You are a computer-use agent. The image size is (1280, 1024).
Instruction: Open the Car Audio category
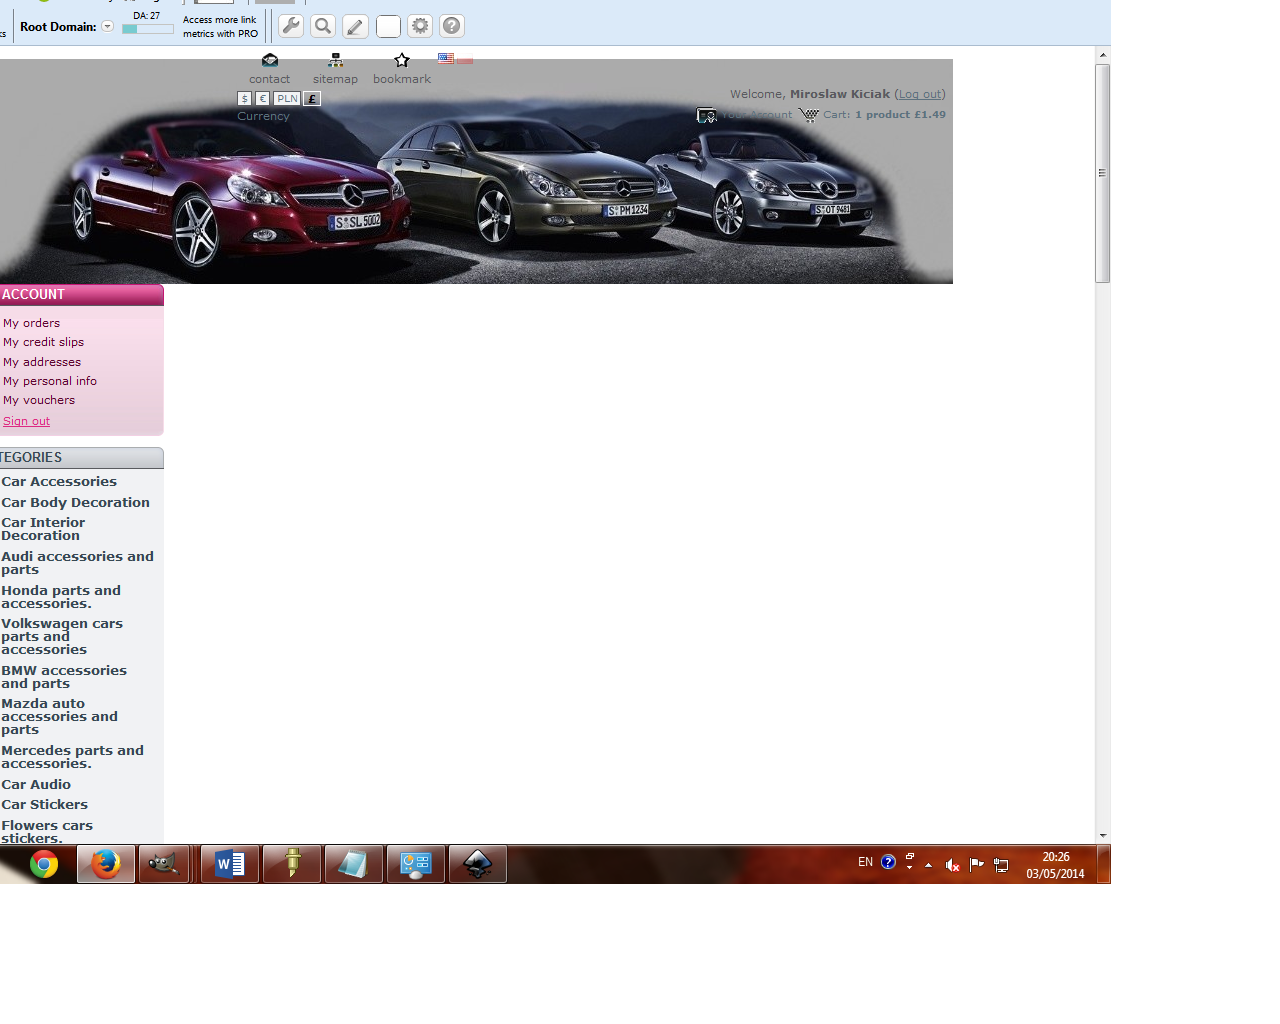coord(36,785)
